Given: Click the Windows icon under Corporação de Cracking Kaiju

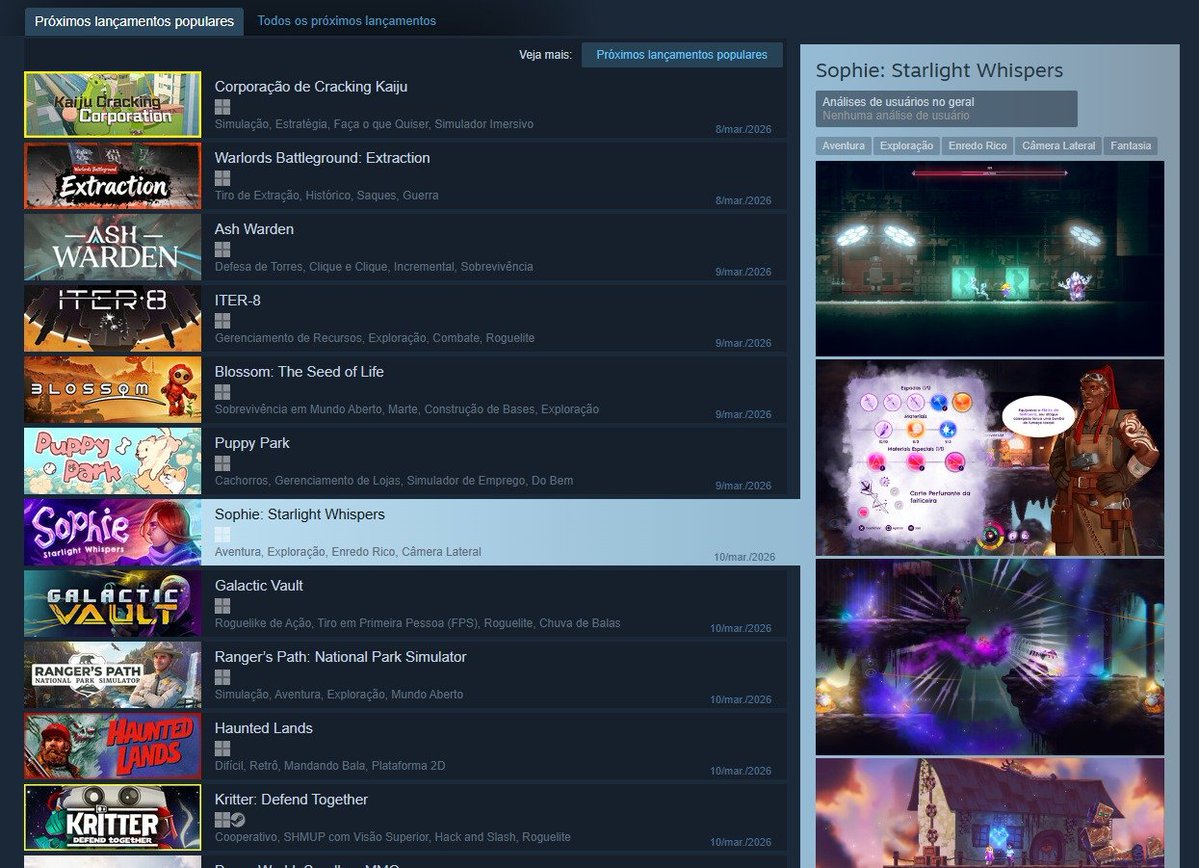Looking at the screenshot, I should (221, 106).
